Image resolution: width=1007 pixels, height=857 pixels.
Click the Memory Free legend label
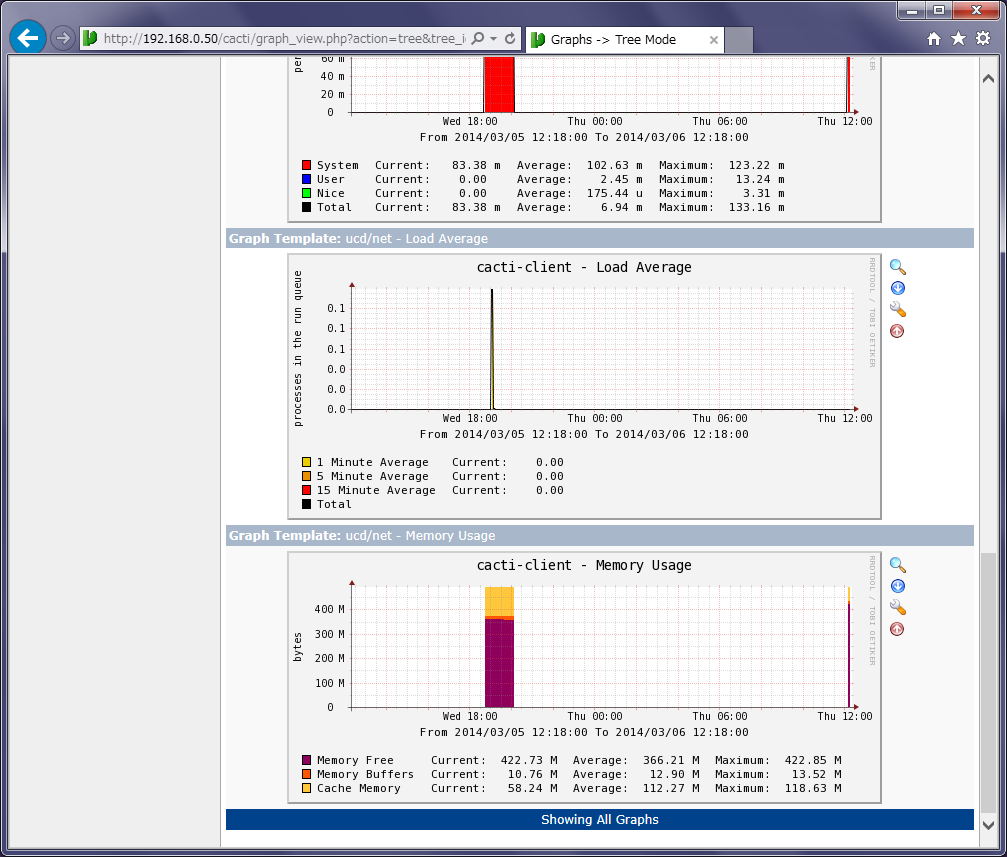[x=355, y=760]
